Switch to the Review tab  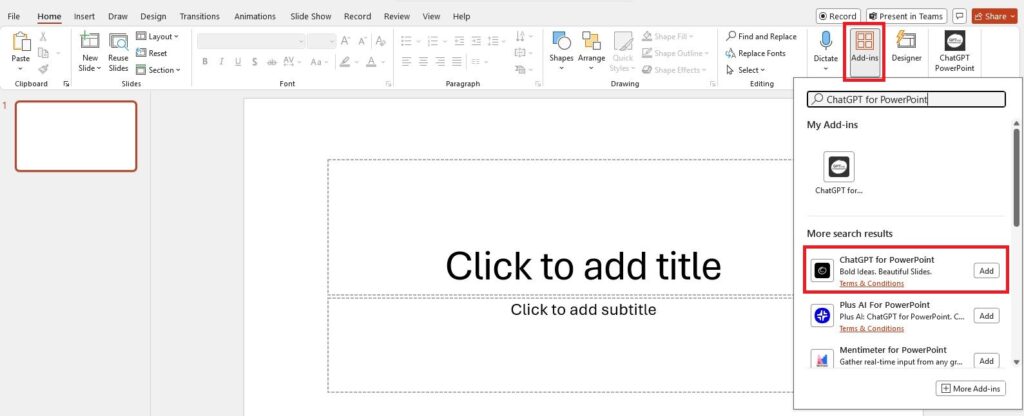click(x=397, y=16)
